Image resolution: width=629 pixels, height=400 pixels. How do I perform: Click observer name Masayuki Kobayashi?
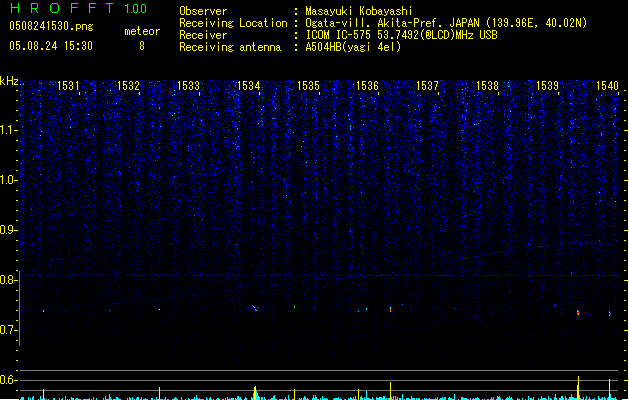[358, 11]
